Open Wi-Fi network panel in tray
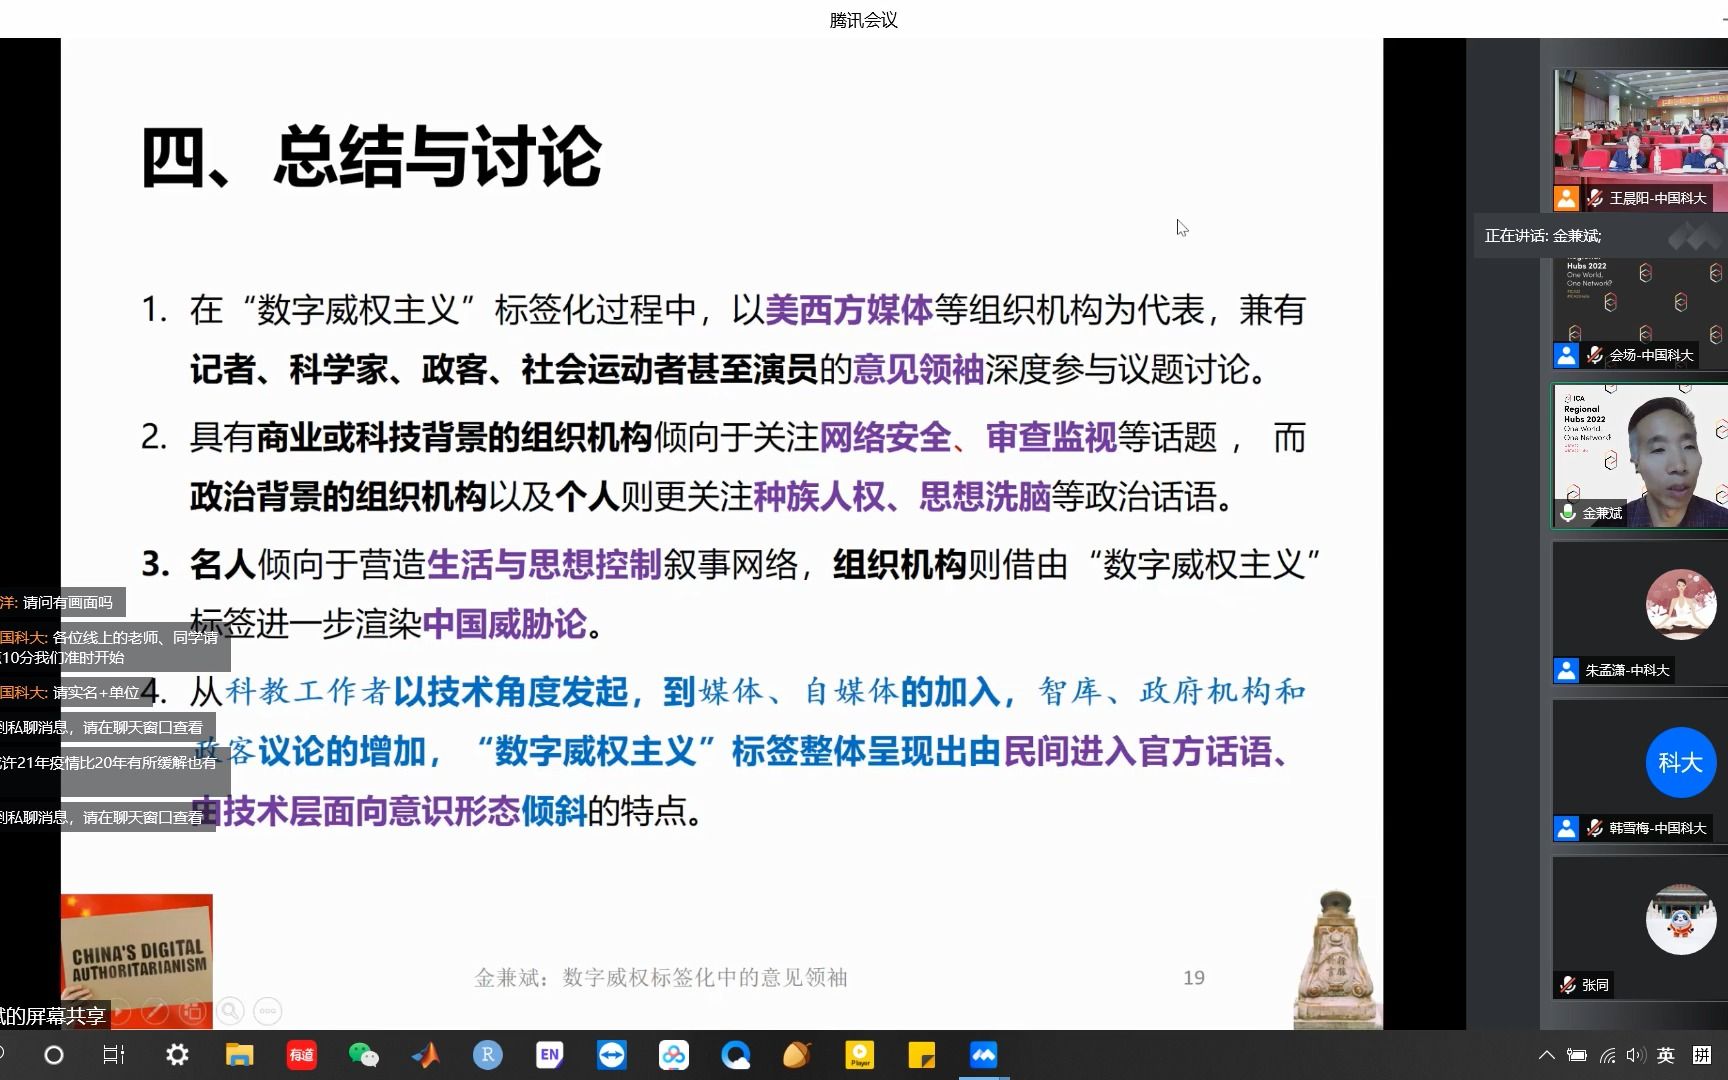 pyautogui.click(x=1607, y=1055)
